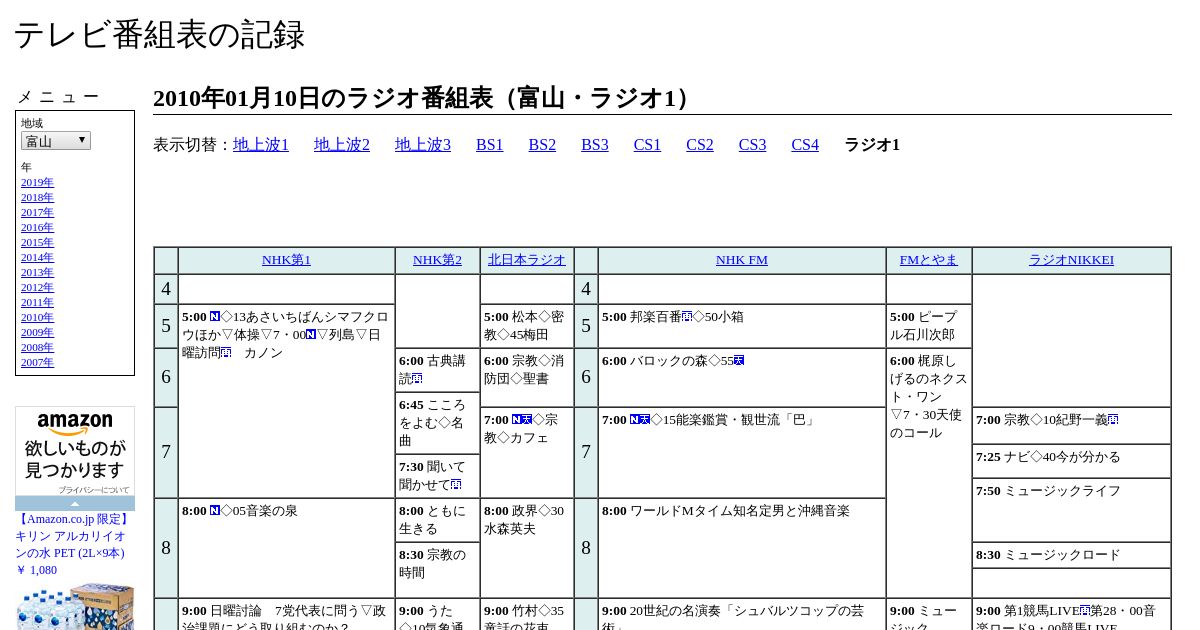Click the rebroadcast icon after 古典講読
This screenshot has width=1200, height=630.
[417, 379]
